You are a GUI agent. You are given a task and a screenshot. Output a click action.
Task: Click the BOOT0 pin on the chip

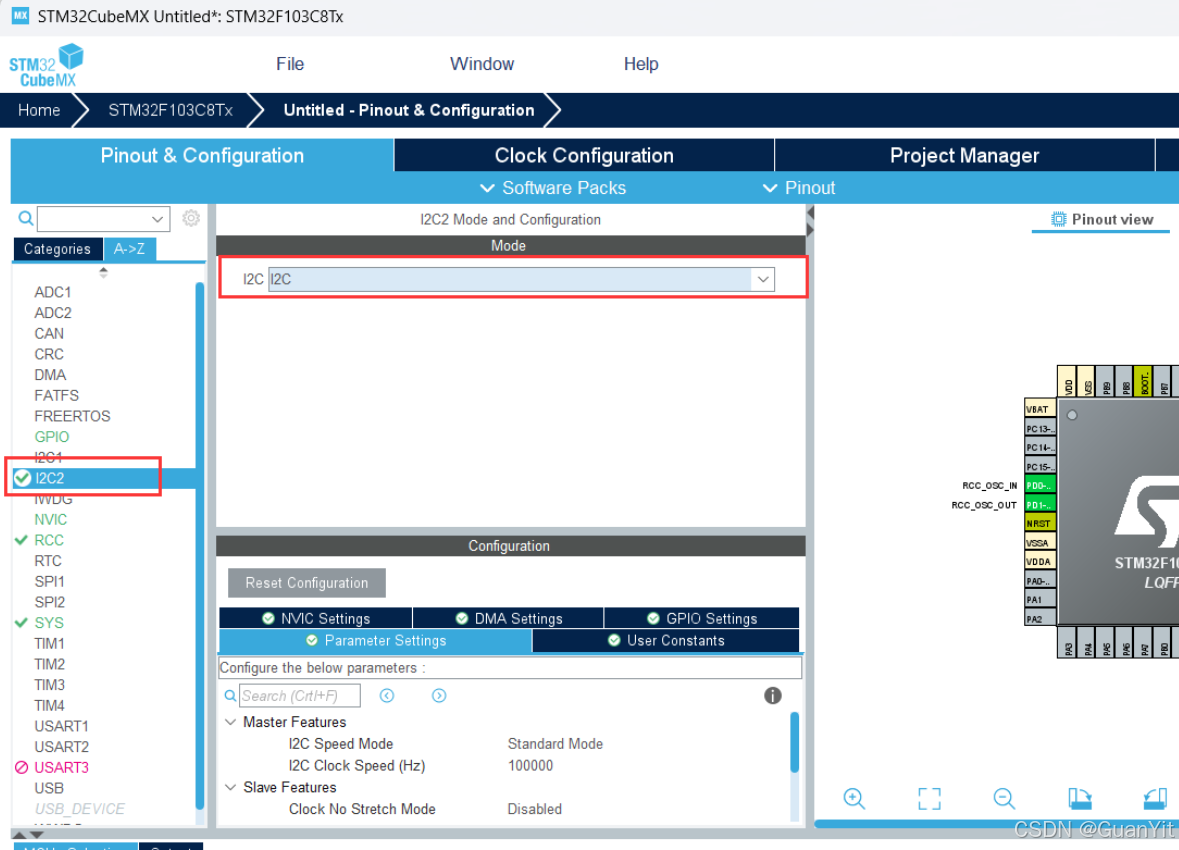1143,381
